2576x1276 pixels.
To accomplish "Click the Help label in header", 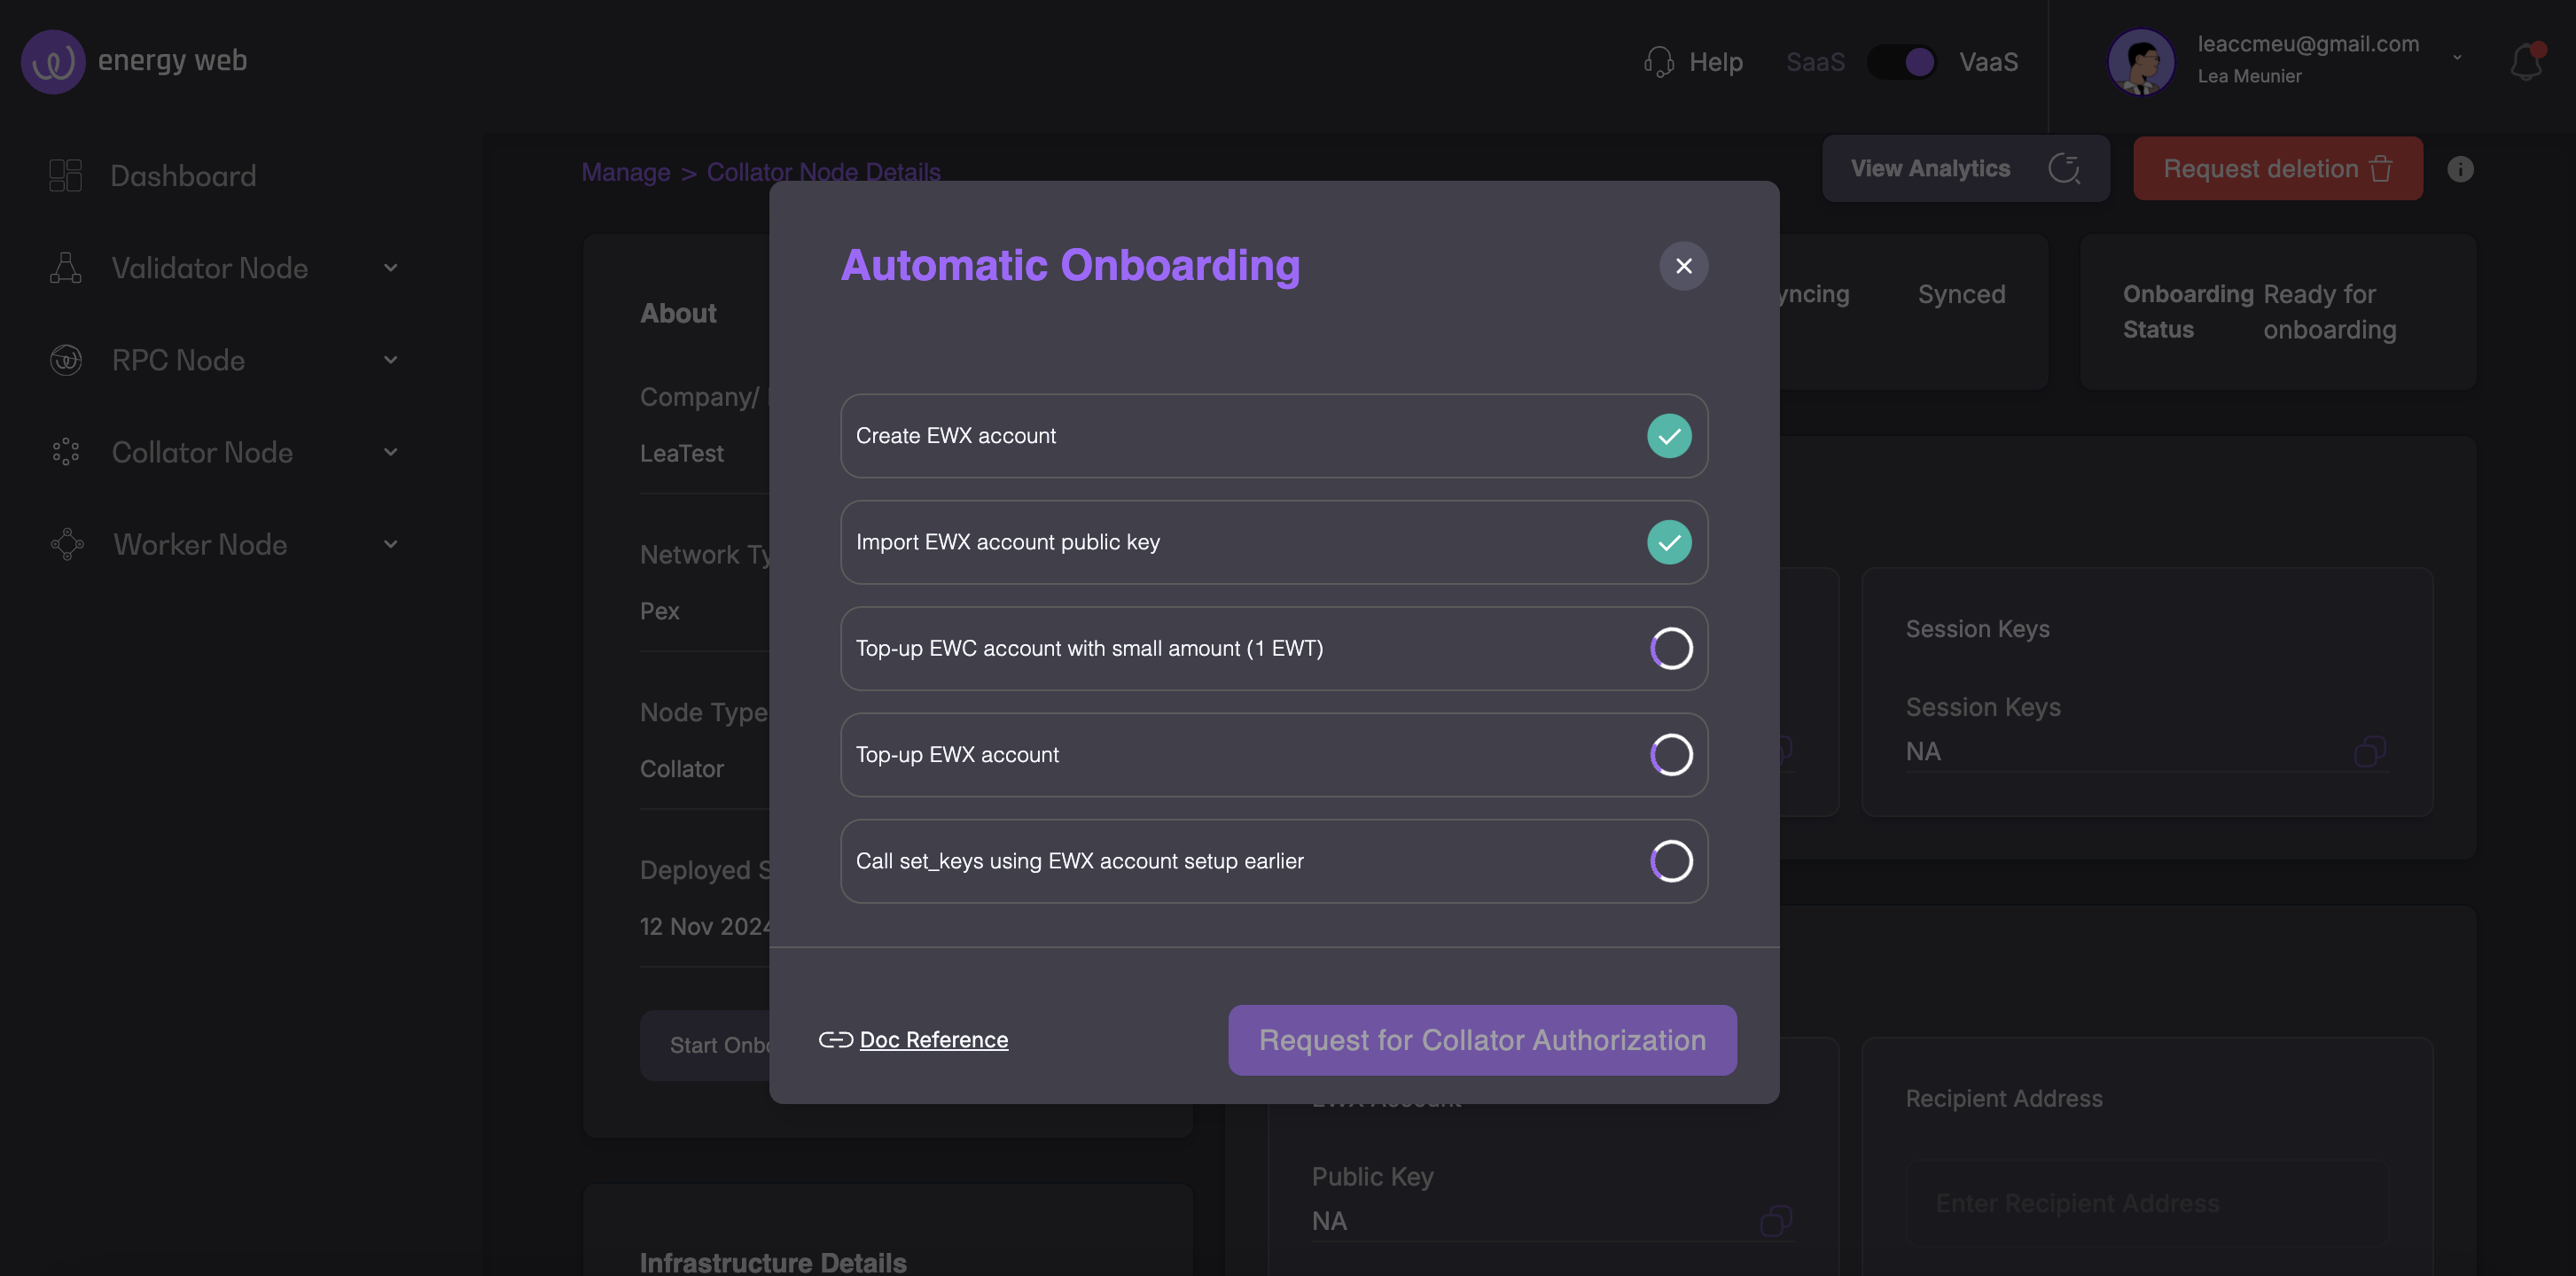I will (x=1715, y=61).
